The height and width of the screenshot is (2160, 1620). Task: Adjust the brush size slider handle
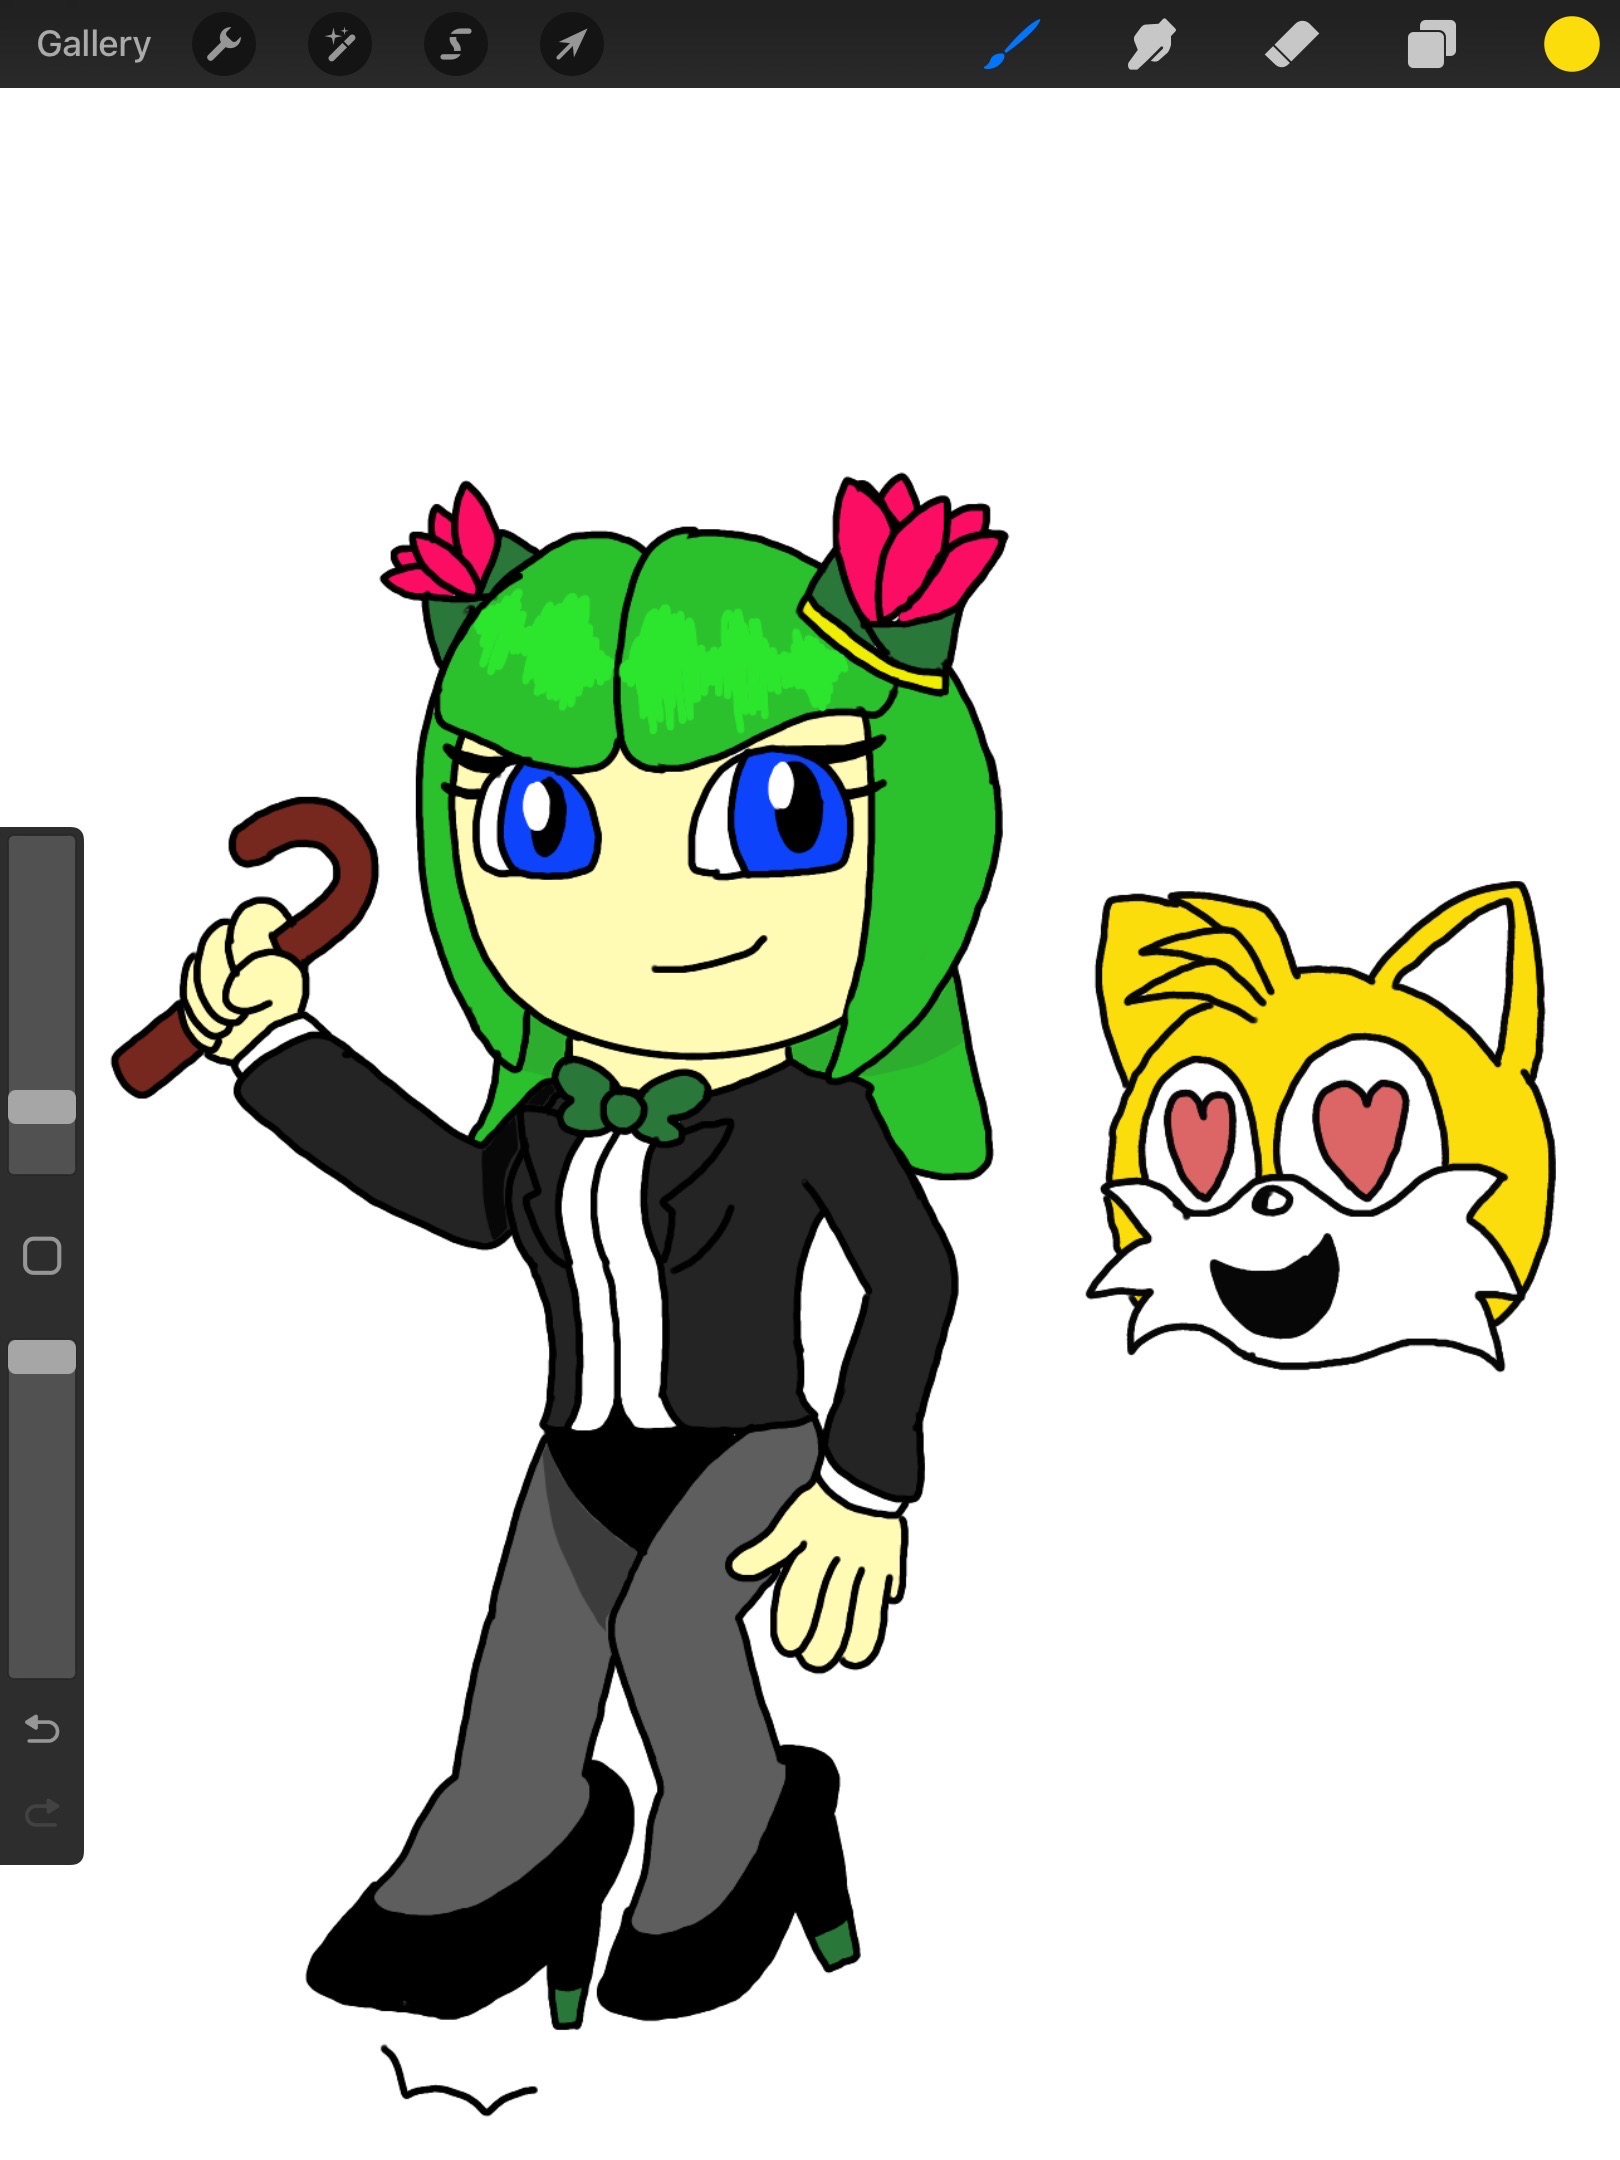coord(42,1107)
